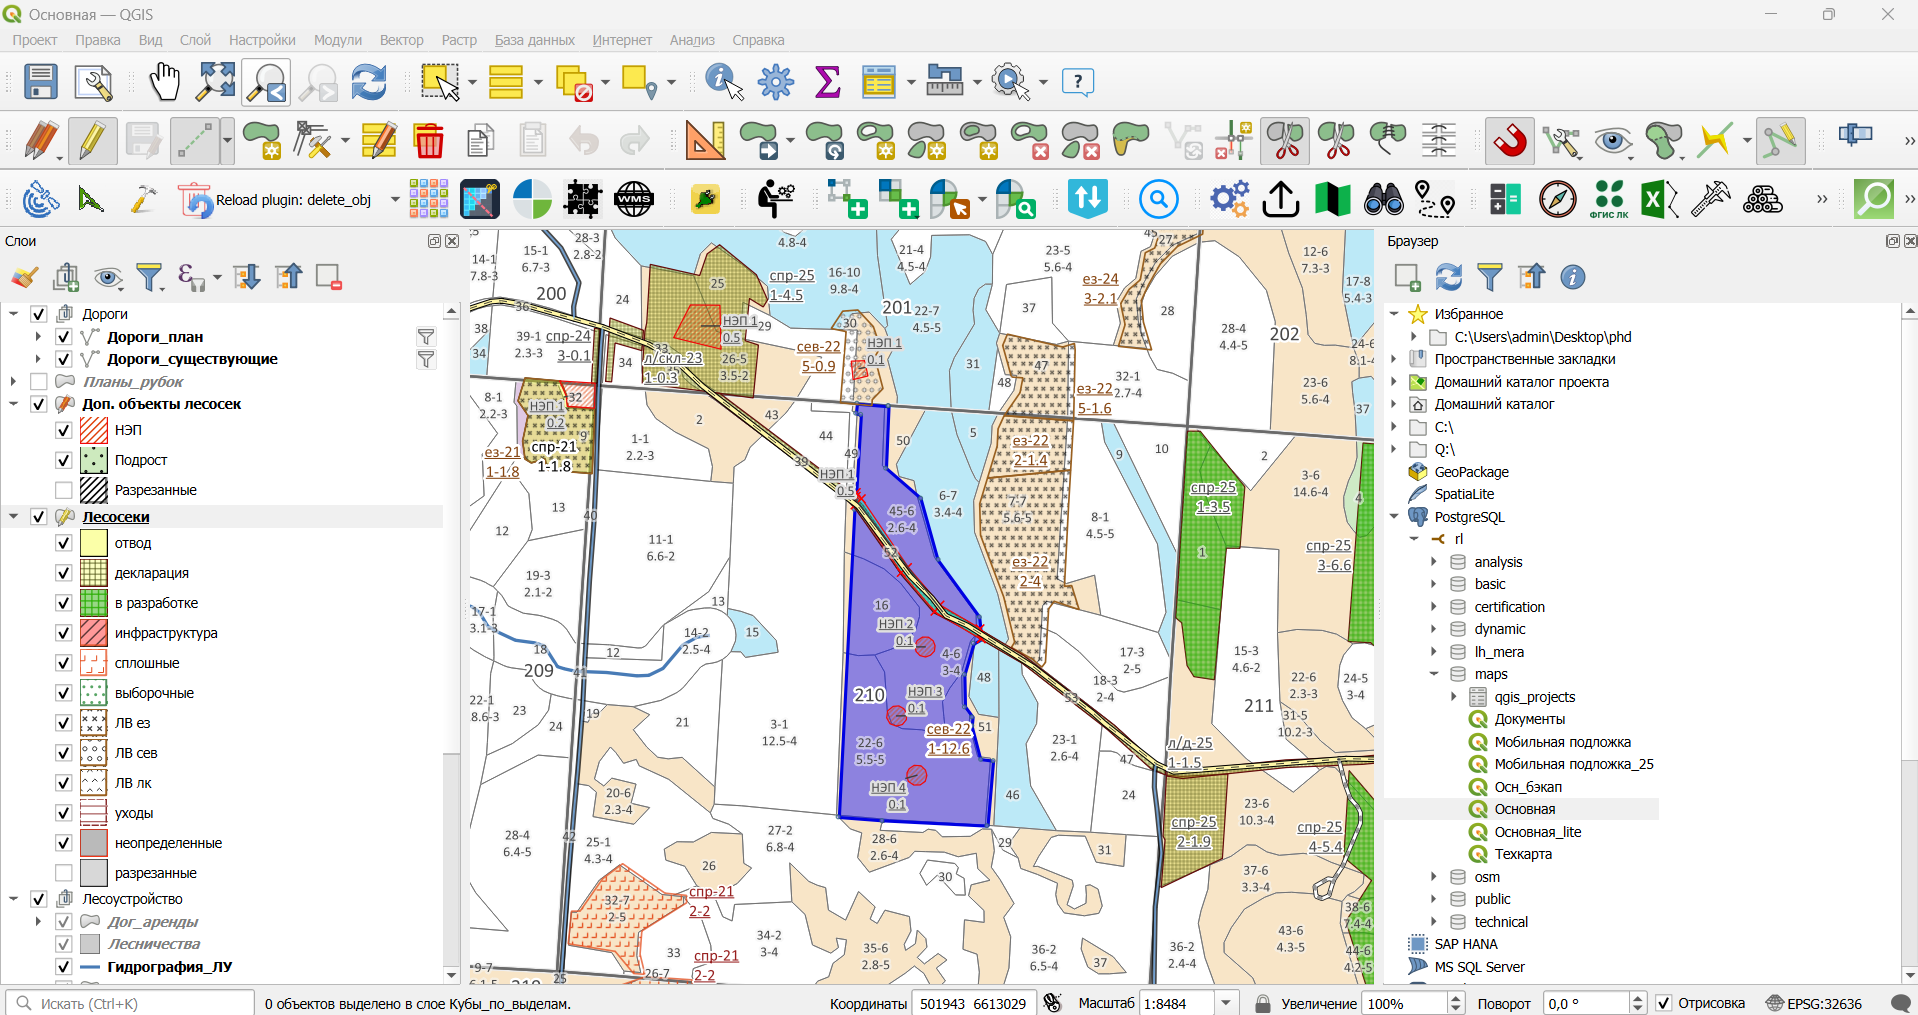Click the binoculars plugin icon
This screenshot has width=1918, height=1015.
click(x=1384, y=199)
